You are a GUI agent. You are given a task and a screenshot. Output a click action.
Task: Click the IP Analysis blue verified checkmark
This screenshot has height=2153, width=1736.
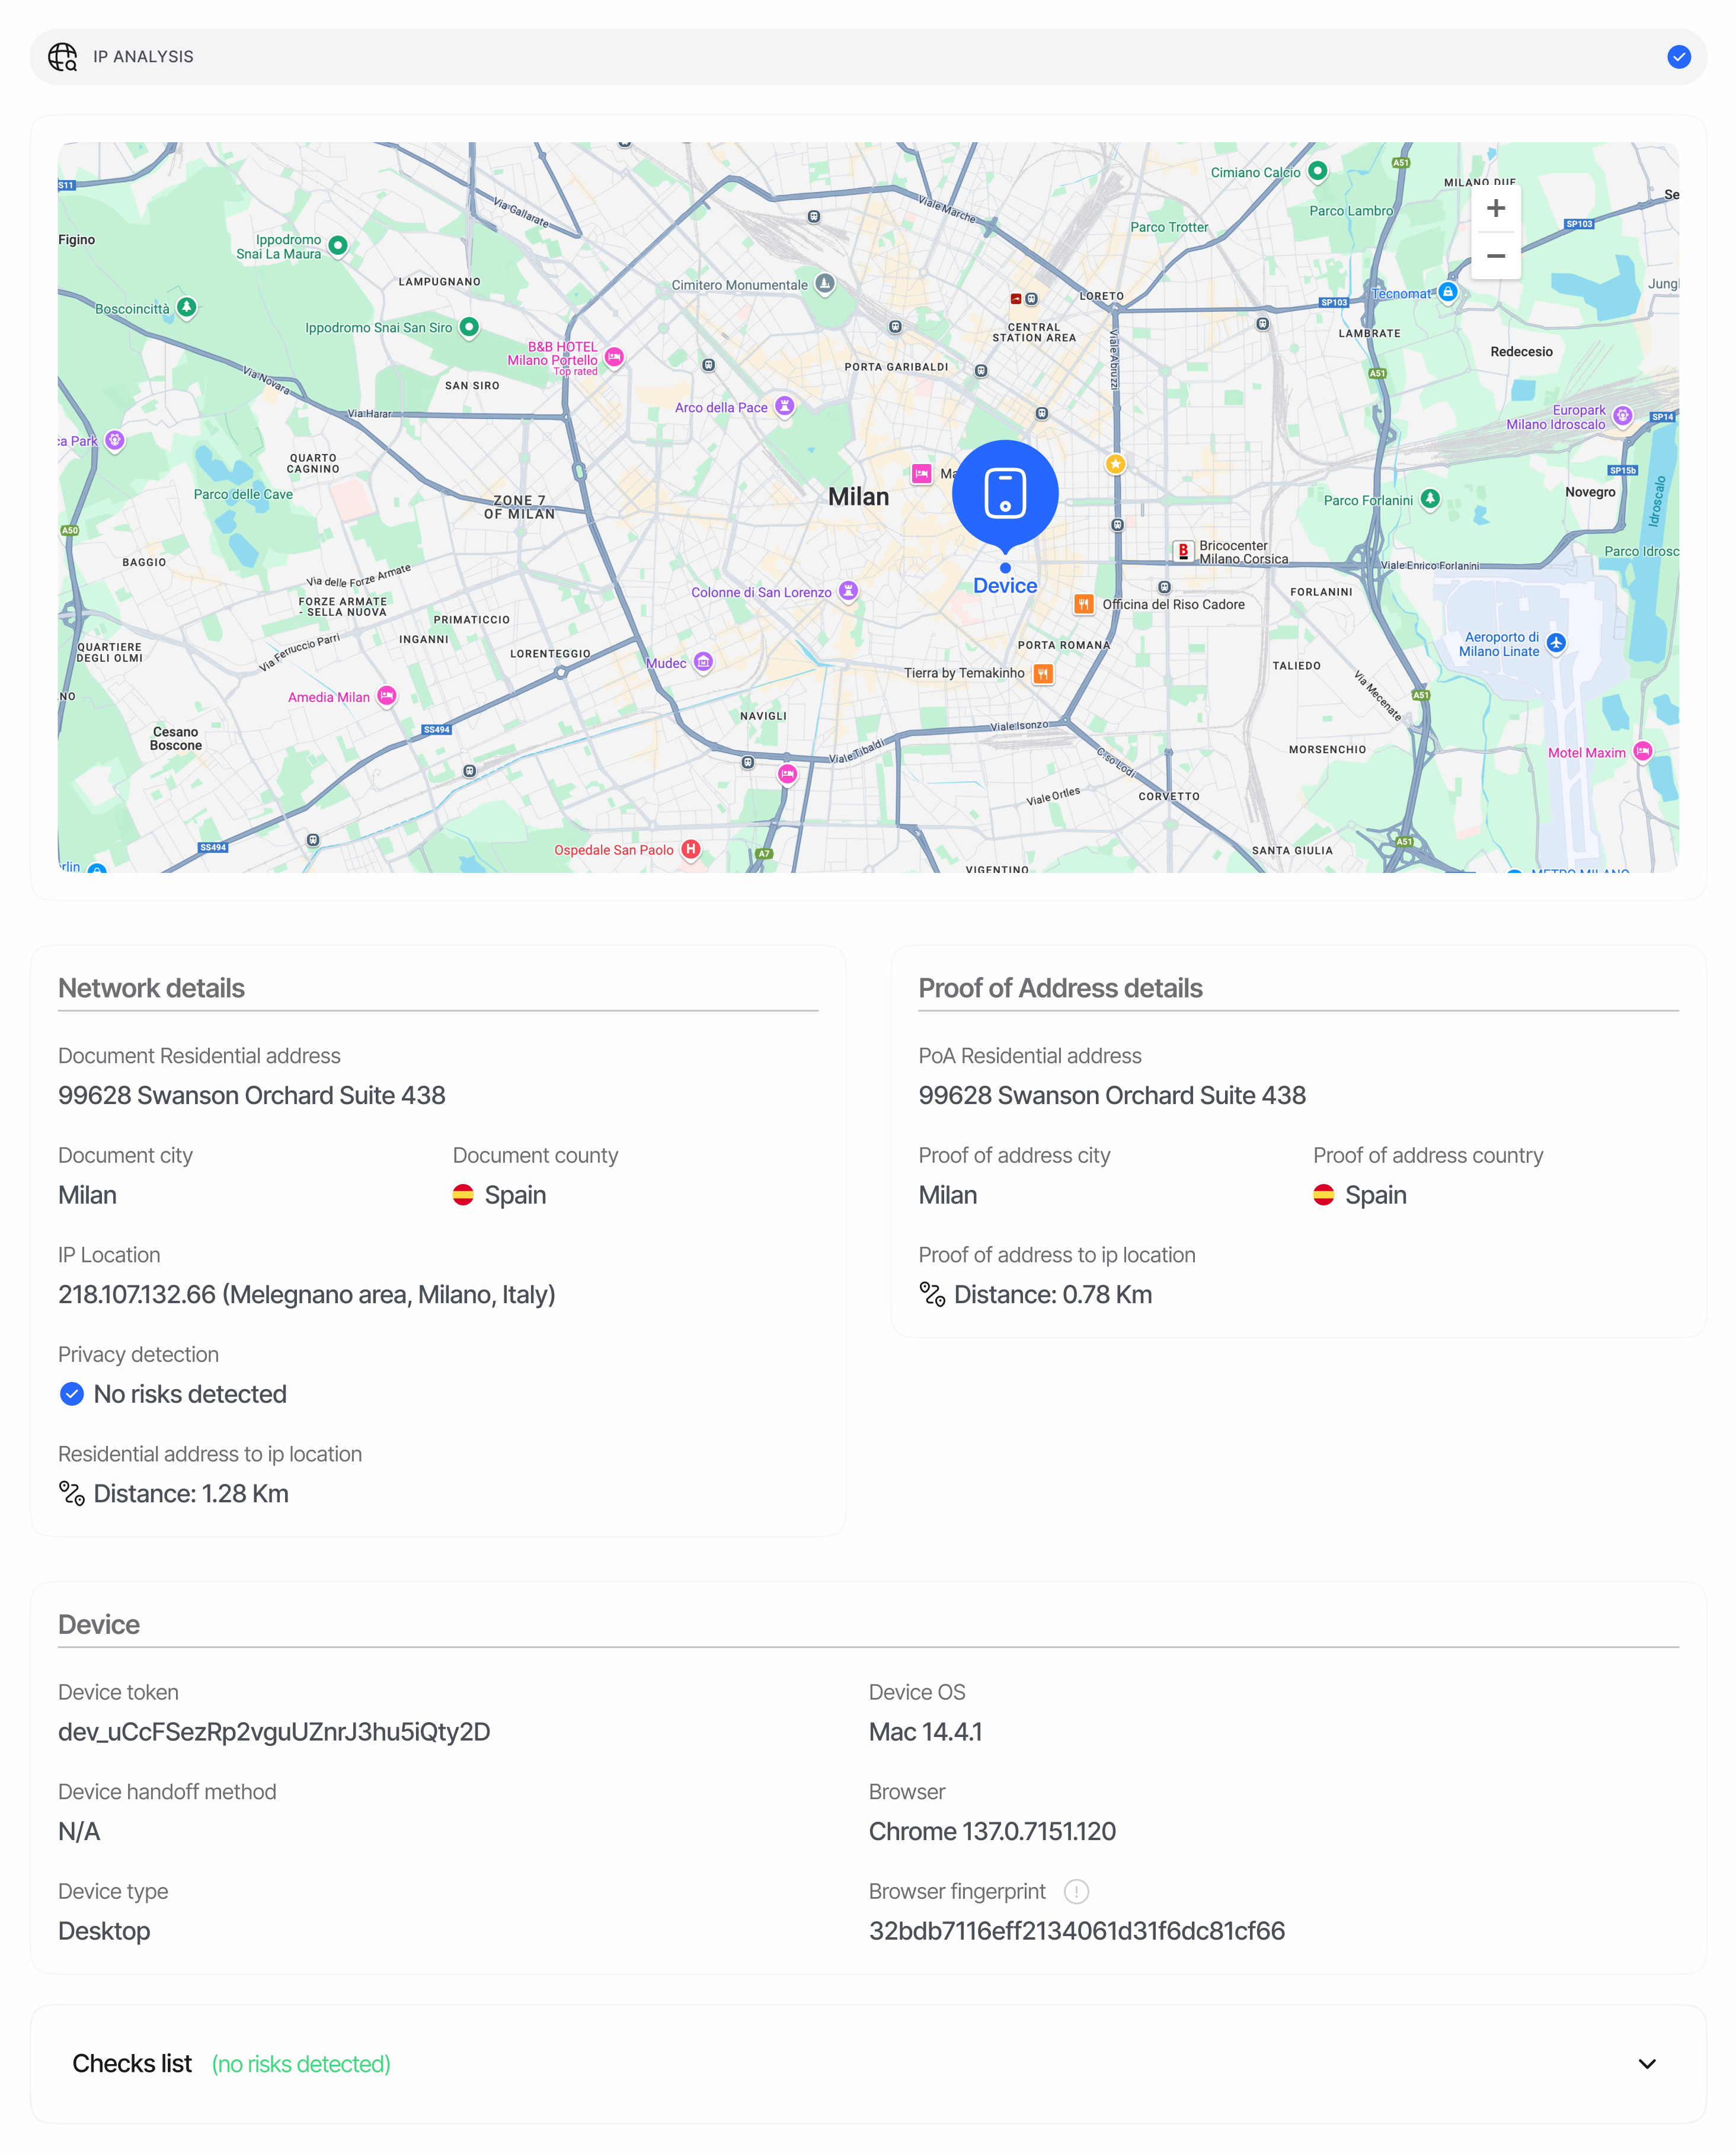(x=1678, y=57)
